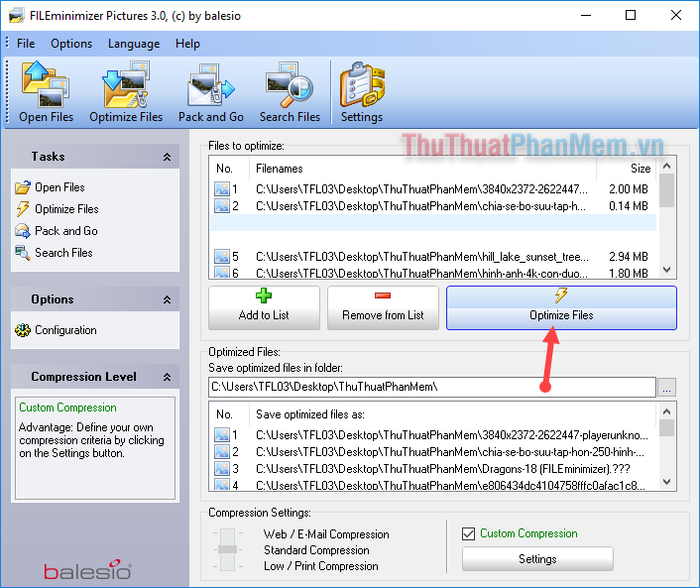Viewport: 700px width, 588px height.
Task: Click the browse folder ellipsis button
Action: (x=667, y=388)
